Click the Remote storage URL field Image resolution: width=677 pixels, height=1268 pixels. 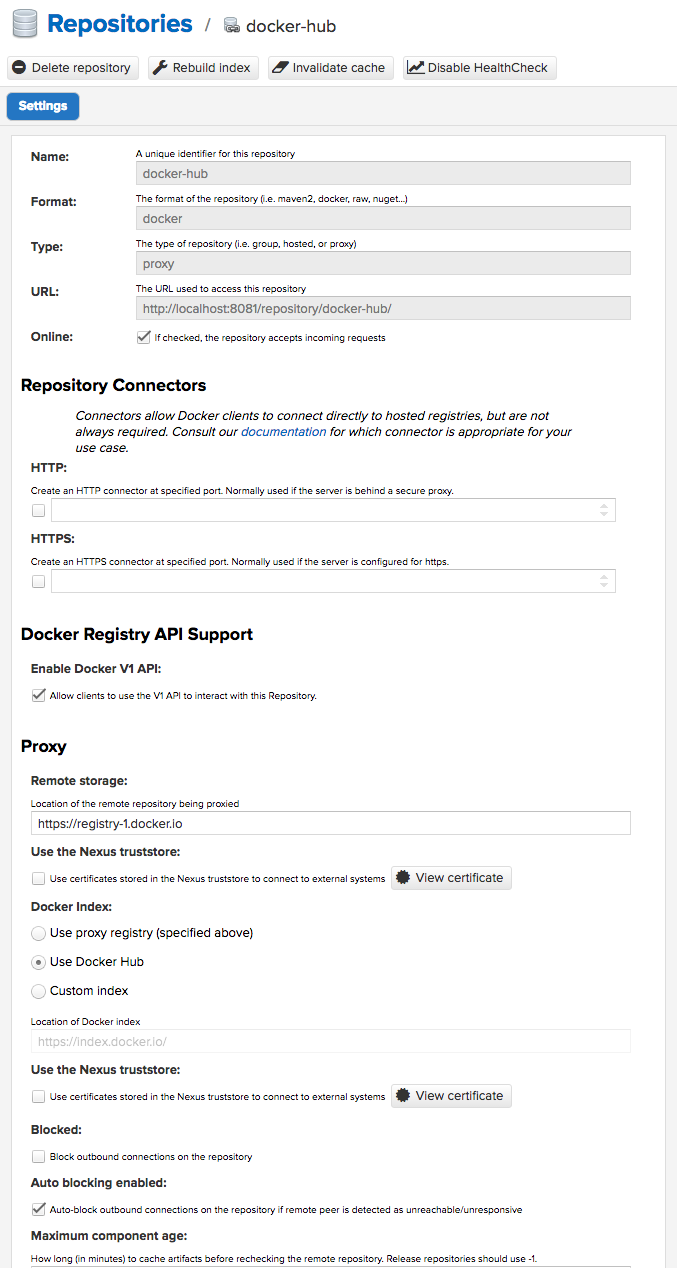(x=331, y=822)
